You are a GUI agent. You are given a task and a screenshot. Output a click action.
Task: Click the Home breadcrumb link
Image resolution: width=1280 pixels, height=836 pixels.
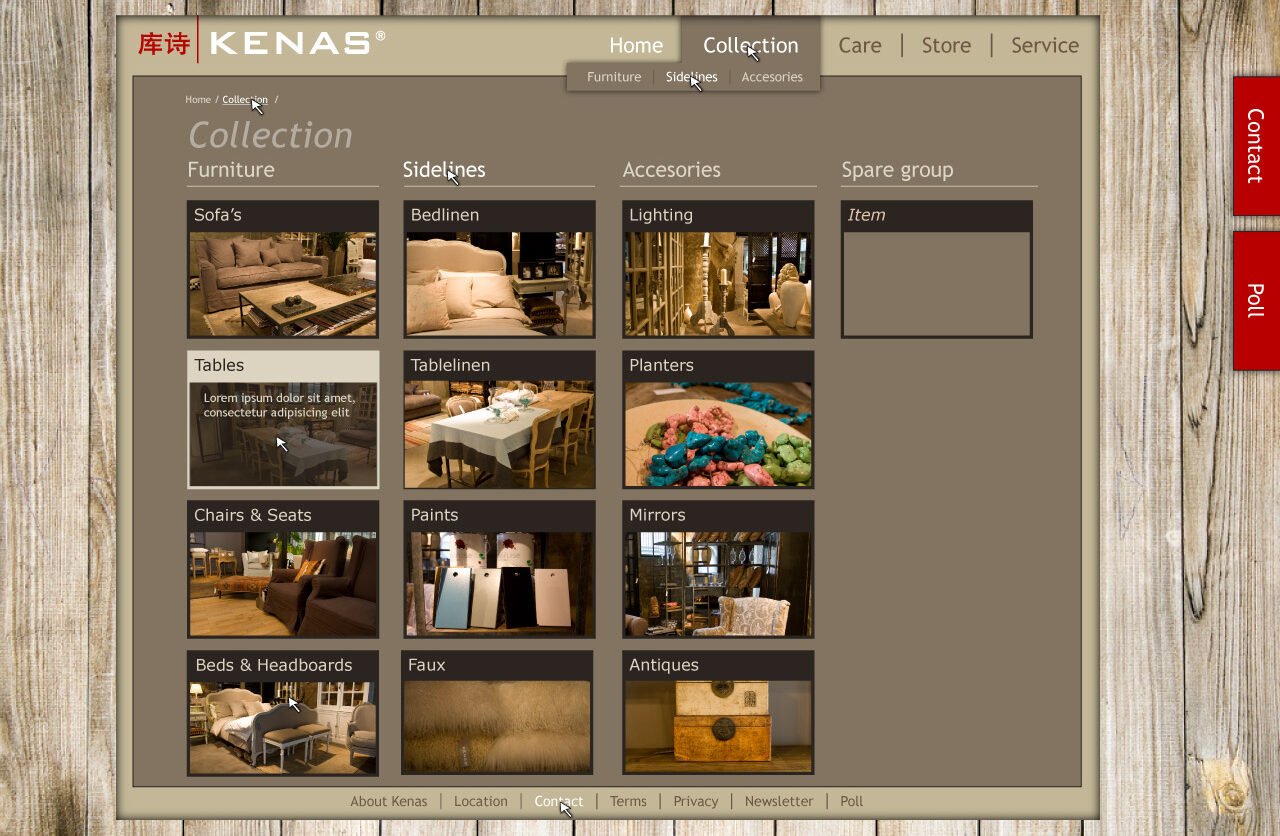(x=198, y=100)
